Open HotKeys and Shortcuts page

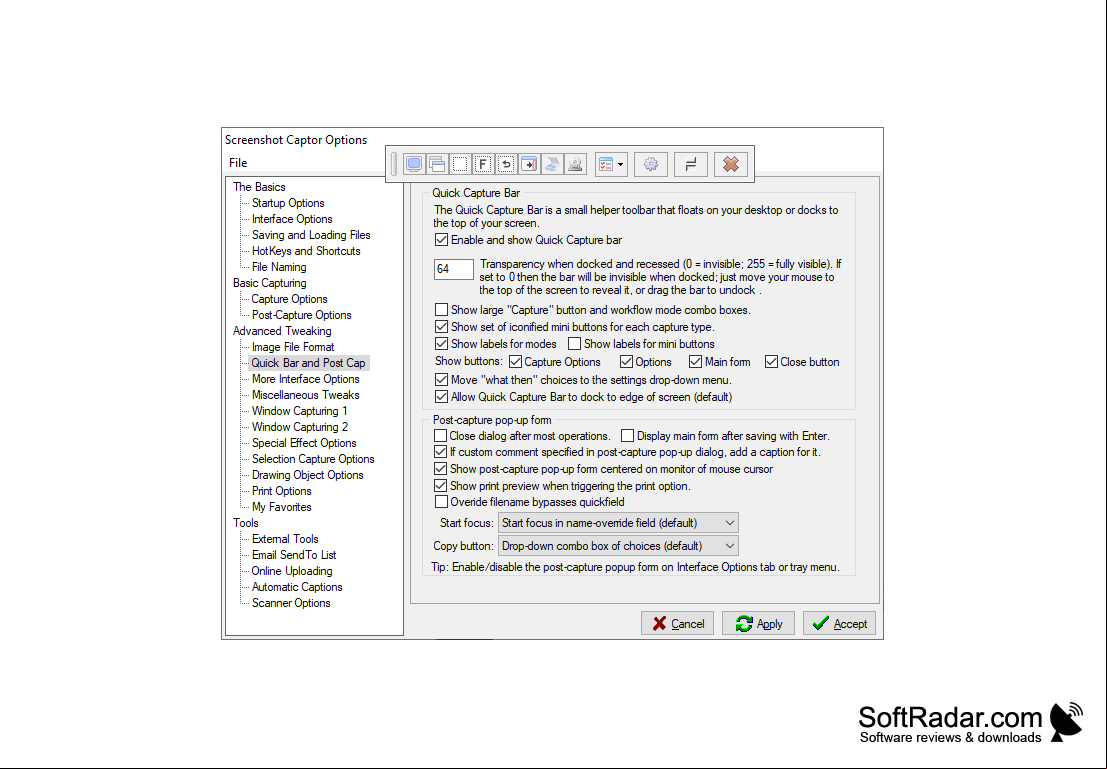point(306,251)
